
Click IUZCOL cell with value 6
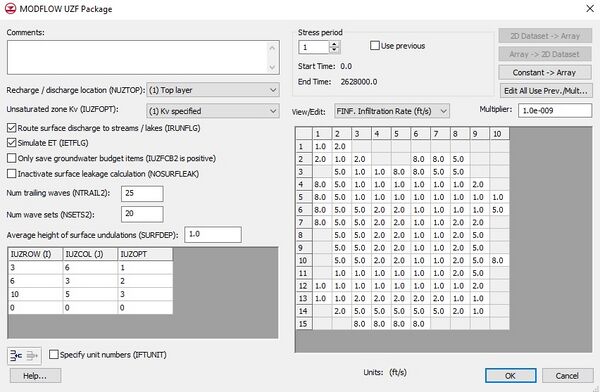tap(90, 267)
